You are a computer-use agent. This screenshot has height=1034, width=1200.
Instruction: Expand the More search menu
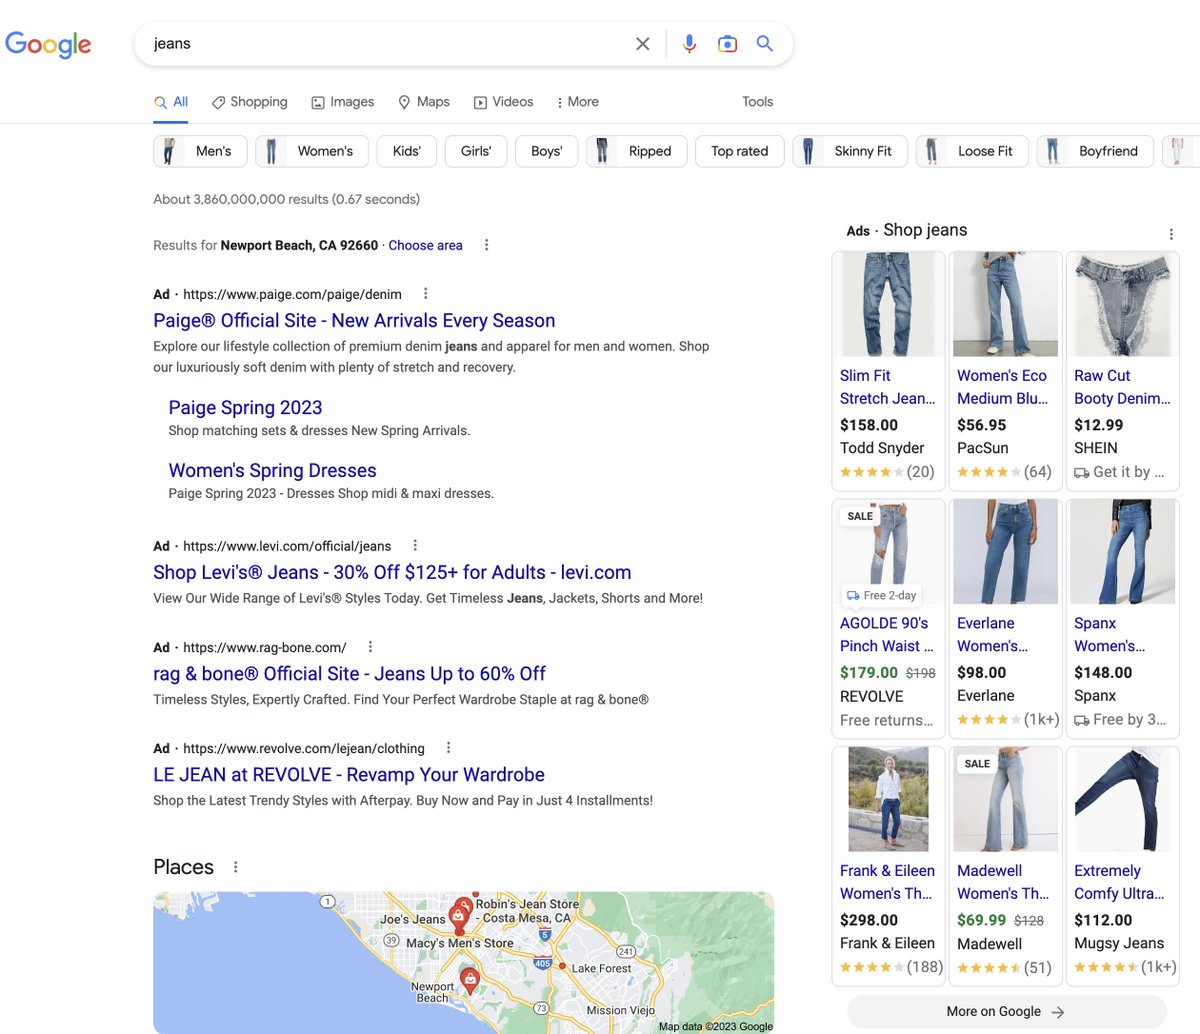pos(578,102)
